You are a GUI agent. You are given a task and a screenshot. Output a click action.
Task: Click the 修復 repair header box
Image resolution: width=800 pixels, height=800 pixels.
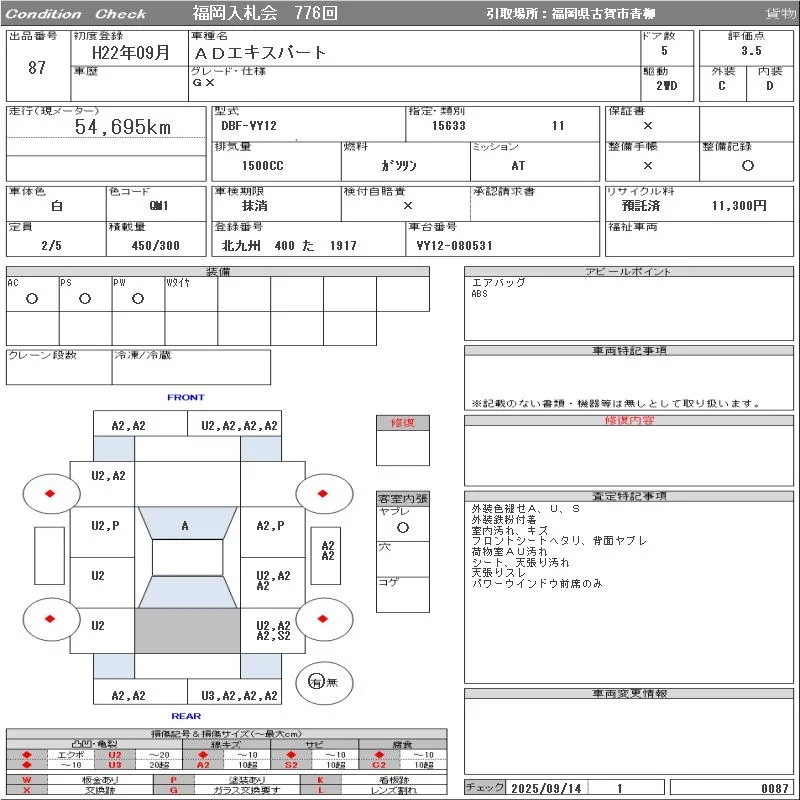[x=402, y=423]
